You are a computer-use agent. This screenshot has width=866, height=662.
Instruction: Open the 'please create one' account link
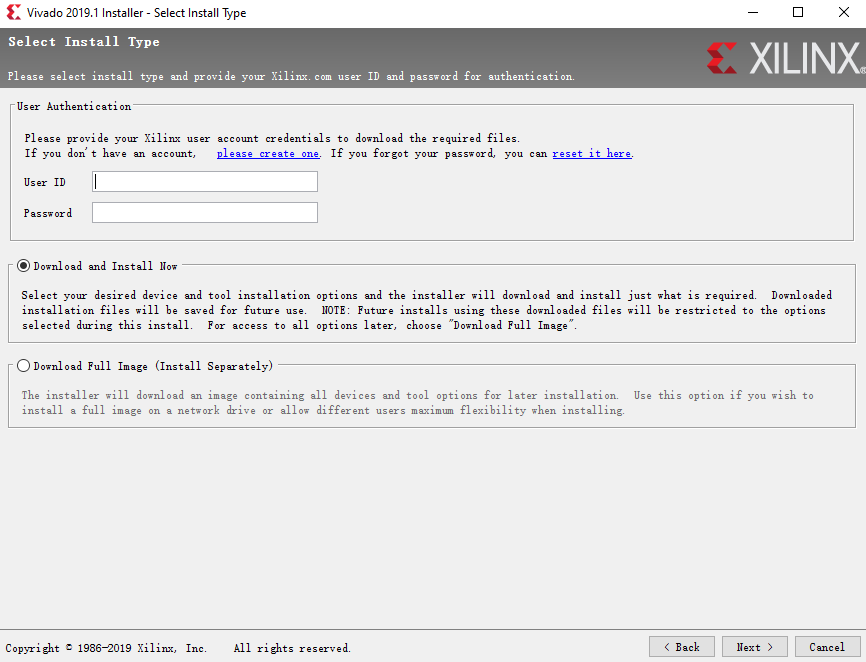point(268,153)
